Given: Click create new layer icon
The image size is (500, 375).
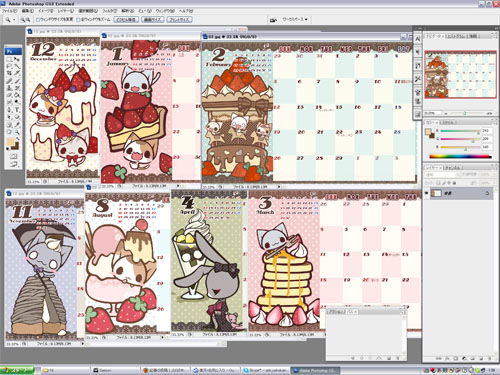Looking at the screenshot, I should [x=481, y=358].
